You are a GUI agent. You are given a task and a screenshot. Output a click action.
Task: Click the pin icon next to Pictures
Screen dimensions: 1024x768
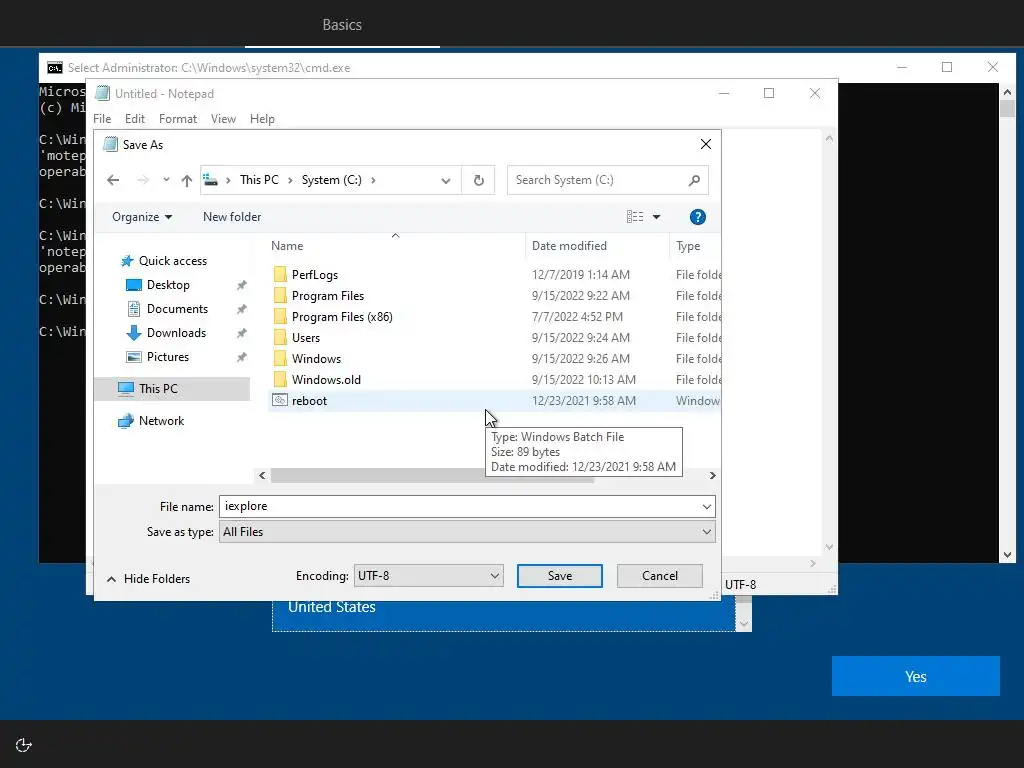[x=242, y=357]
